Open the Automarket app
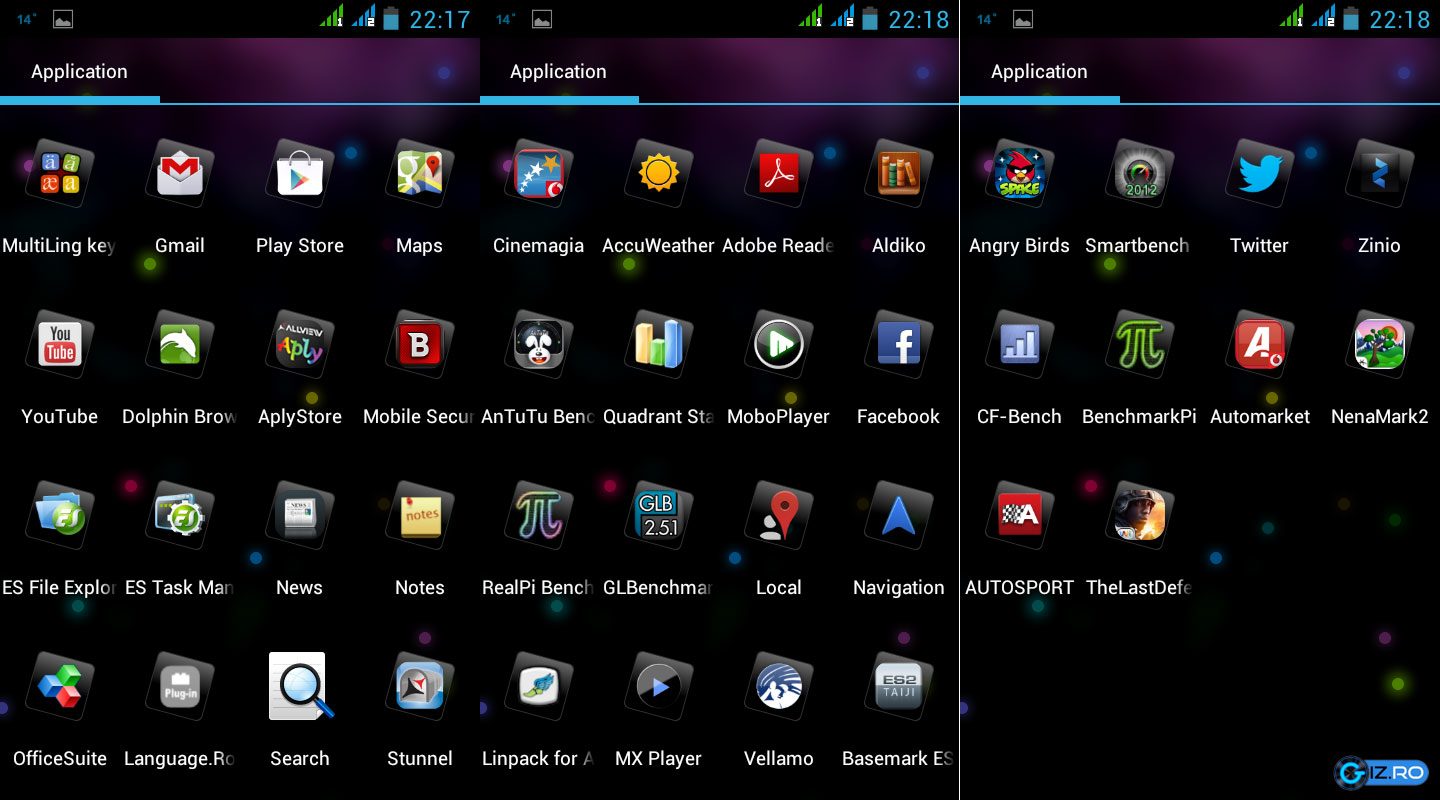This screenshot has height=800, width=1440. coord(1260,344)
